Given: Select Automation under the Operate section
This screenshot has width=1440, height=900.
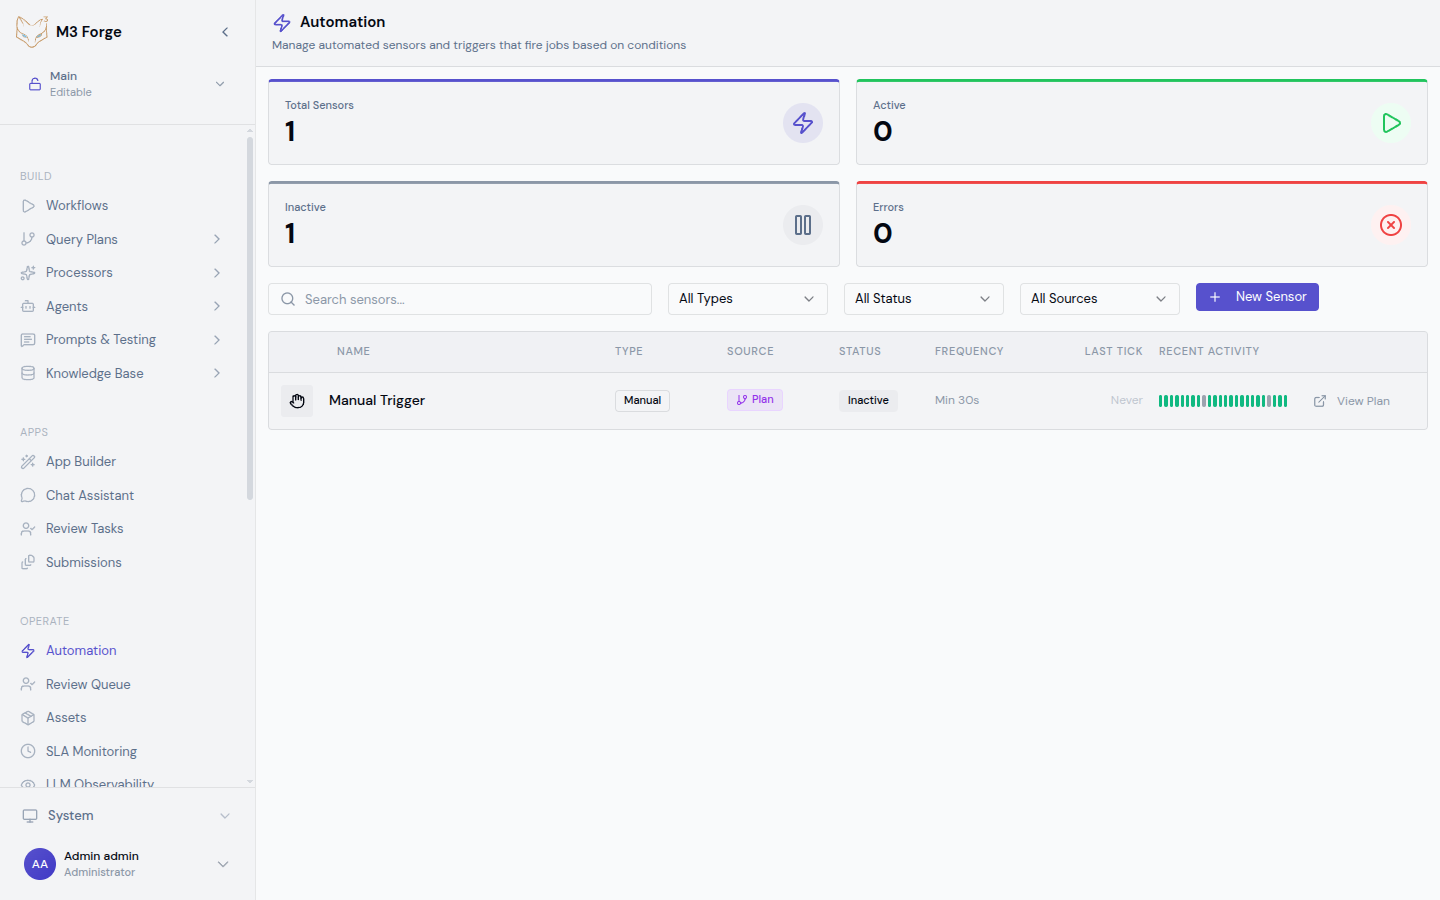Looking at the screenshot, I should coord(81,650).
